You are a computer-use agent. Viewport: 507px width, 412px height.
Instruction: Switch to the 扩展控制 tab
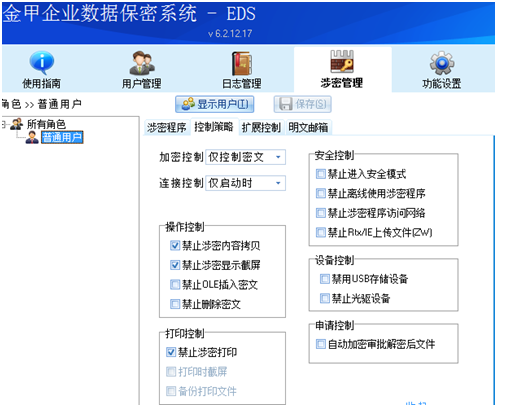(x=261, y=127)
